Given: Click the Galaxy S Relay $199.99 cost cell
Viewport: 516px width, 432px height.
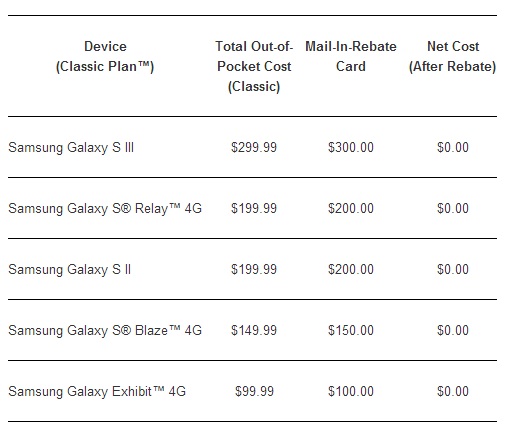Looking at the screenshot, I should pos(254,208).
